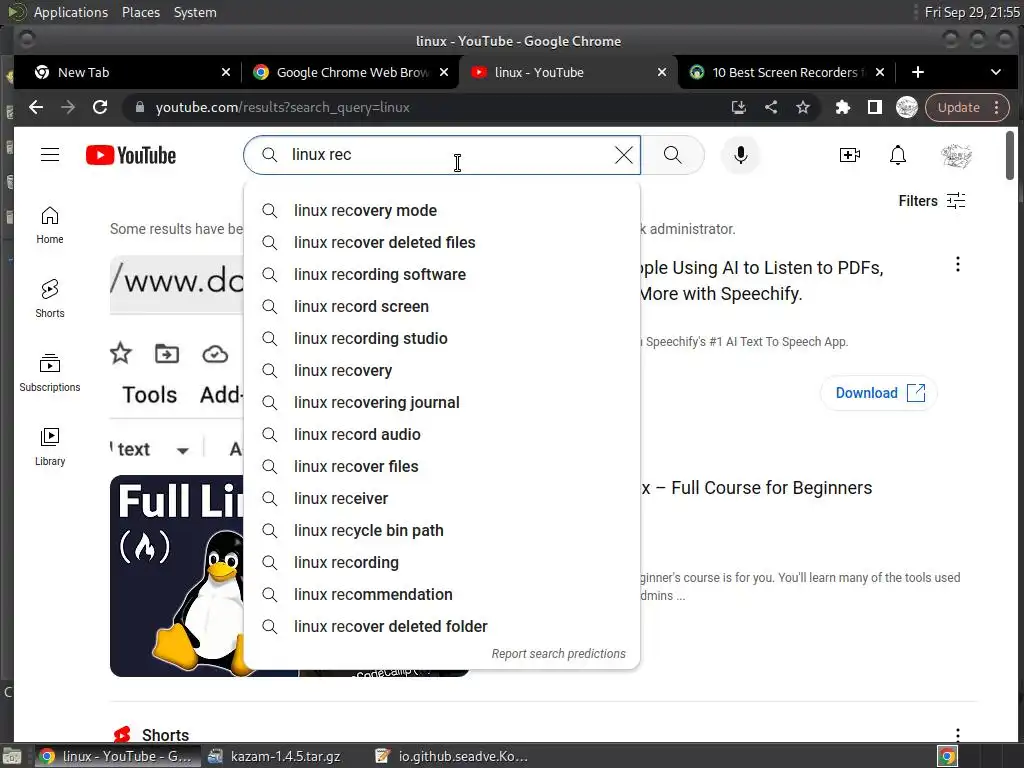Screen dimensions: 1024x768
Task: Open the Applications menu in top panel
Action: pyautogui.click(x=71, y=12)
